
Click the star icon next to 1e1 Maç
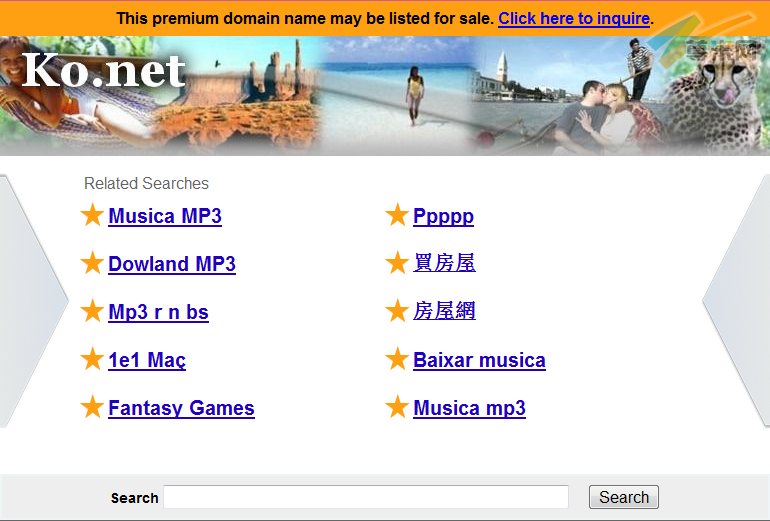[x=92, y=359]
